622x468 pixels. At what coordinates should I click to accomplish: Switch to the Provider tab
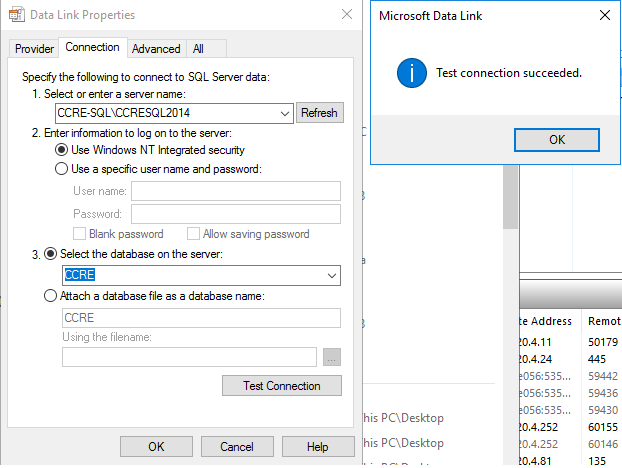pyautogui.click(x=34, y=49)
